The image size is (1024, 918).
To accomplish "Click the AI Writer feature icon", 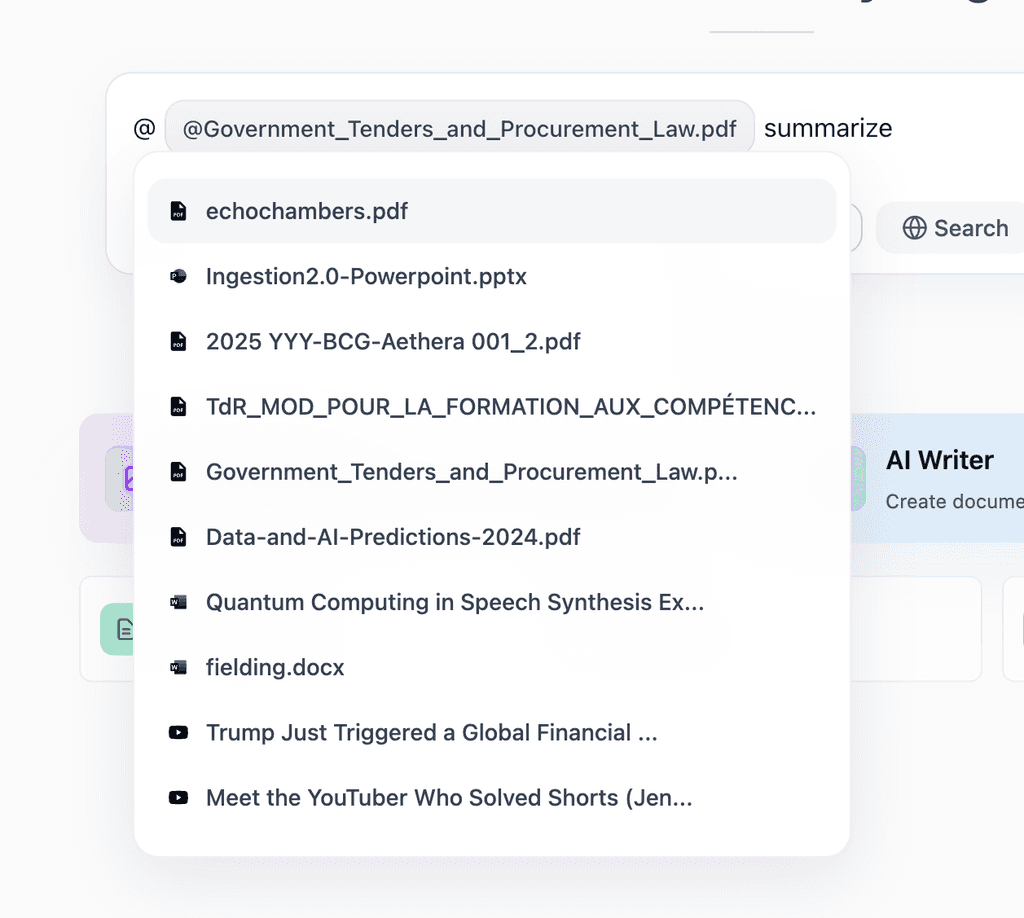I will click(860, 478).
